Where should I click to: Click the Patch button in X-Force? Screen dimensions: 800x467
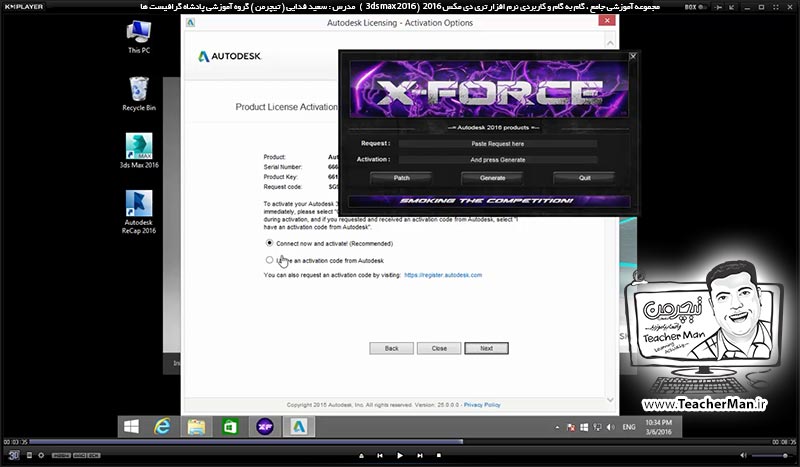pos(401,178)
